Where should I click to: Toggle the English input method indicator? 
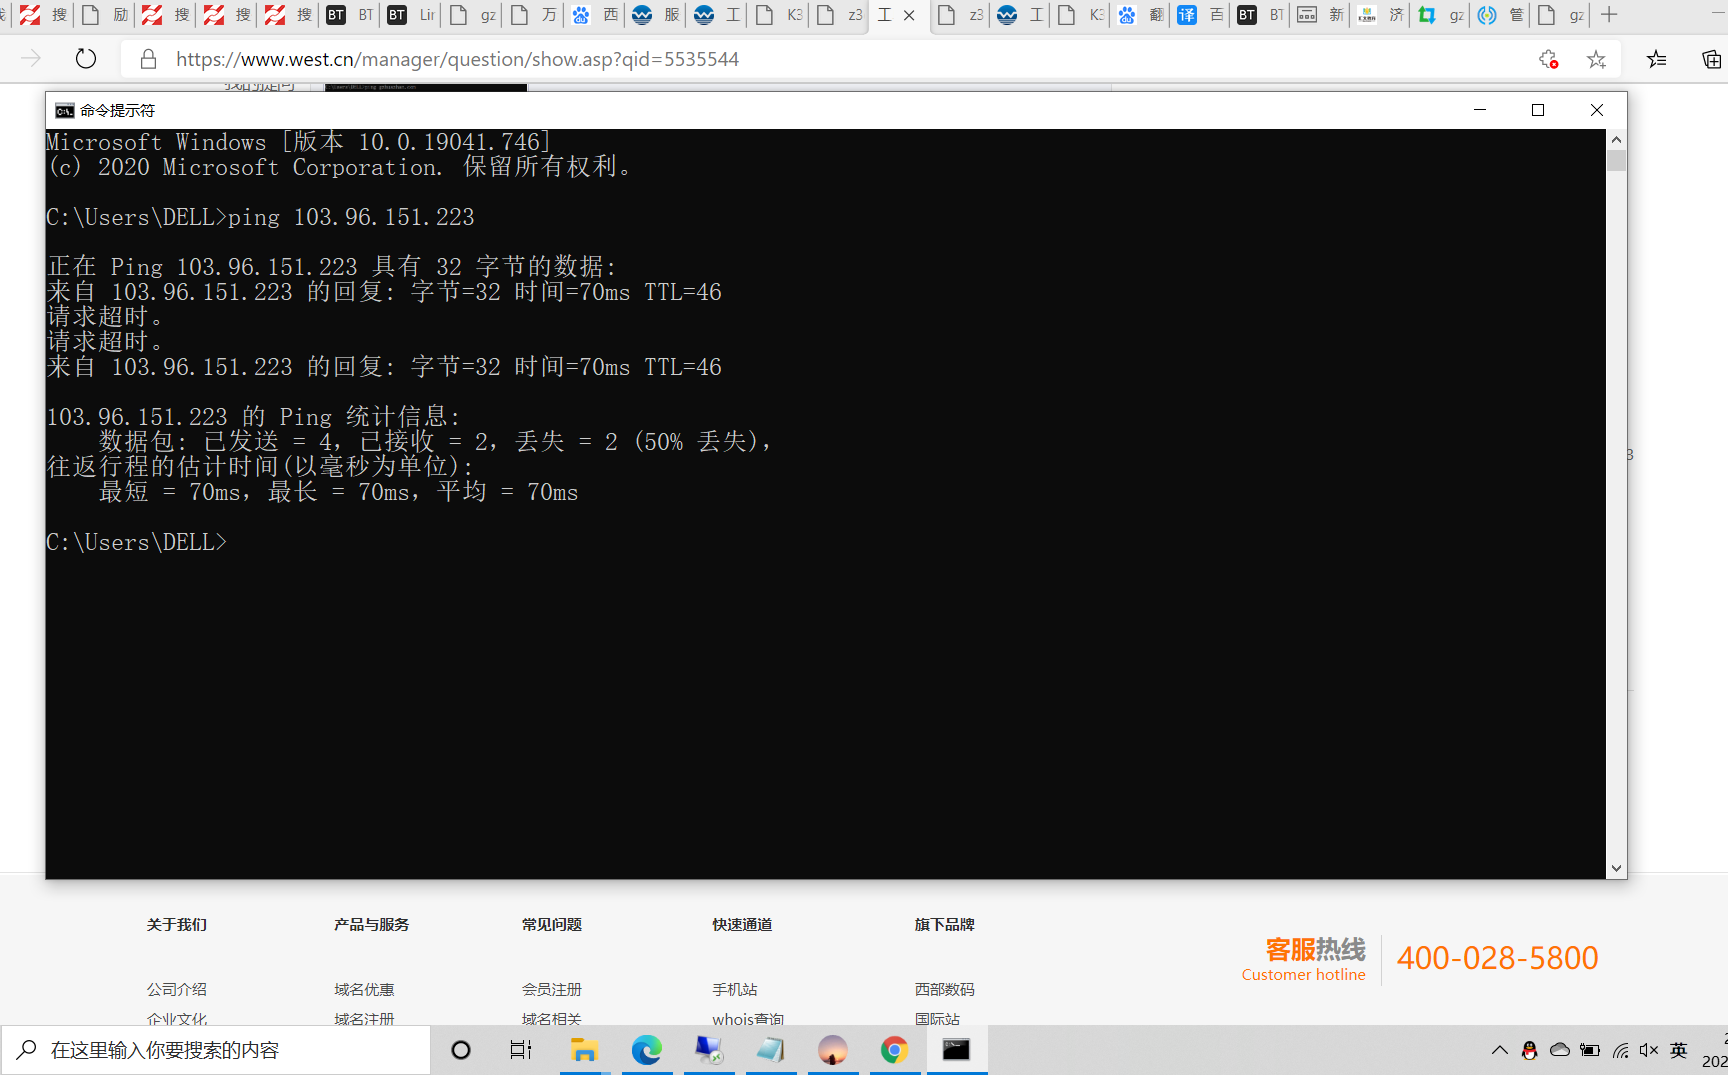[x=1679, y=1050]
